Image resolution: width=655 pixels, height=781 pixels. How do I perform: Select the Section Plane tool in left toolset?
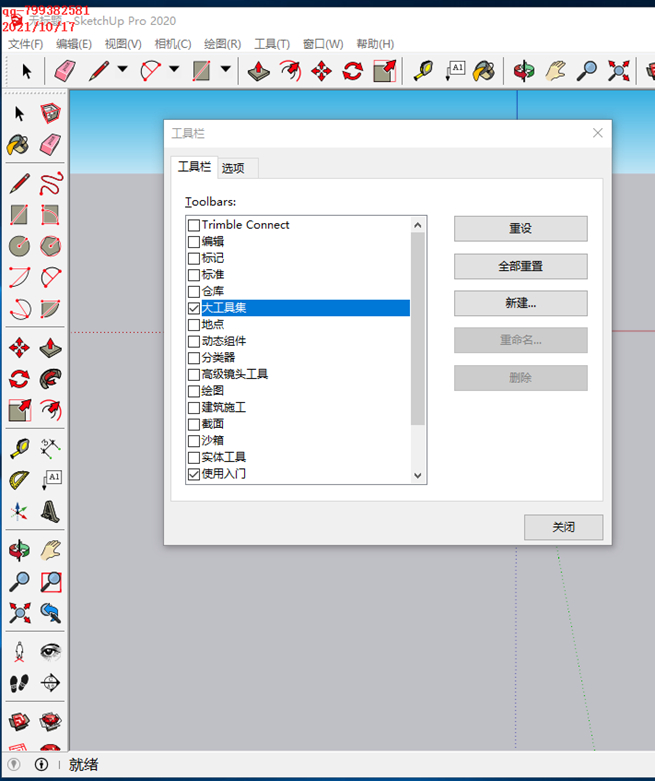coord(50,683)
